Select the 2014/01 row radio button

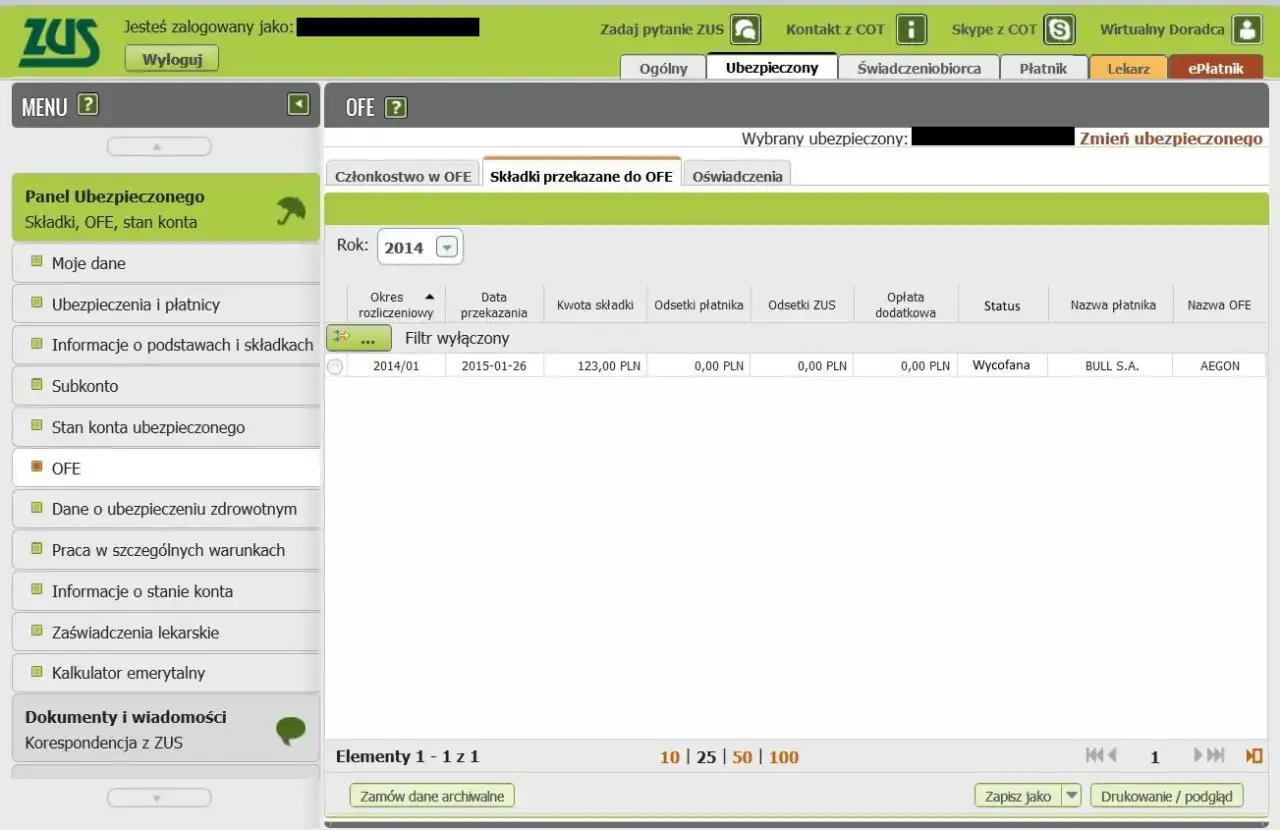(335, 366)
